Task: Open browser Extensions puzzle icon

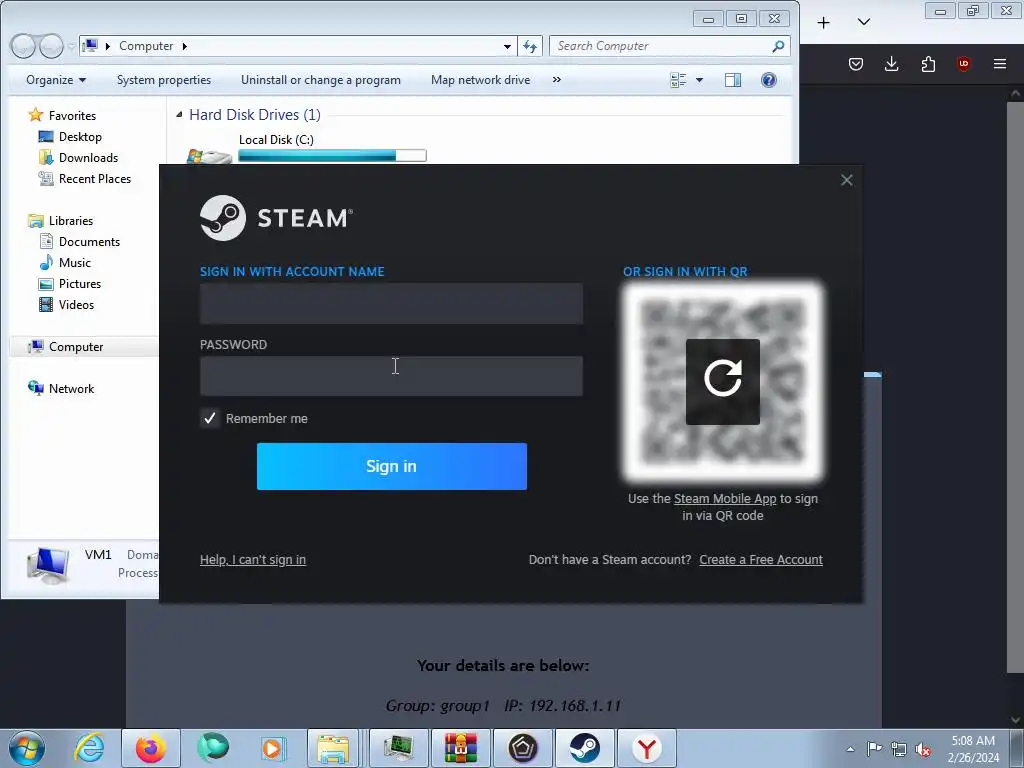Action: coord(928,64)
